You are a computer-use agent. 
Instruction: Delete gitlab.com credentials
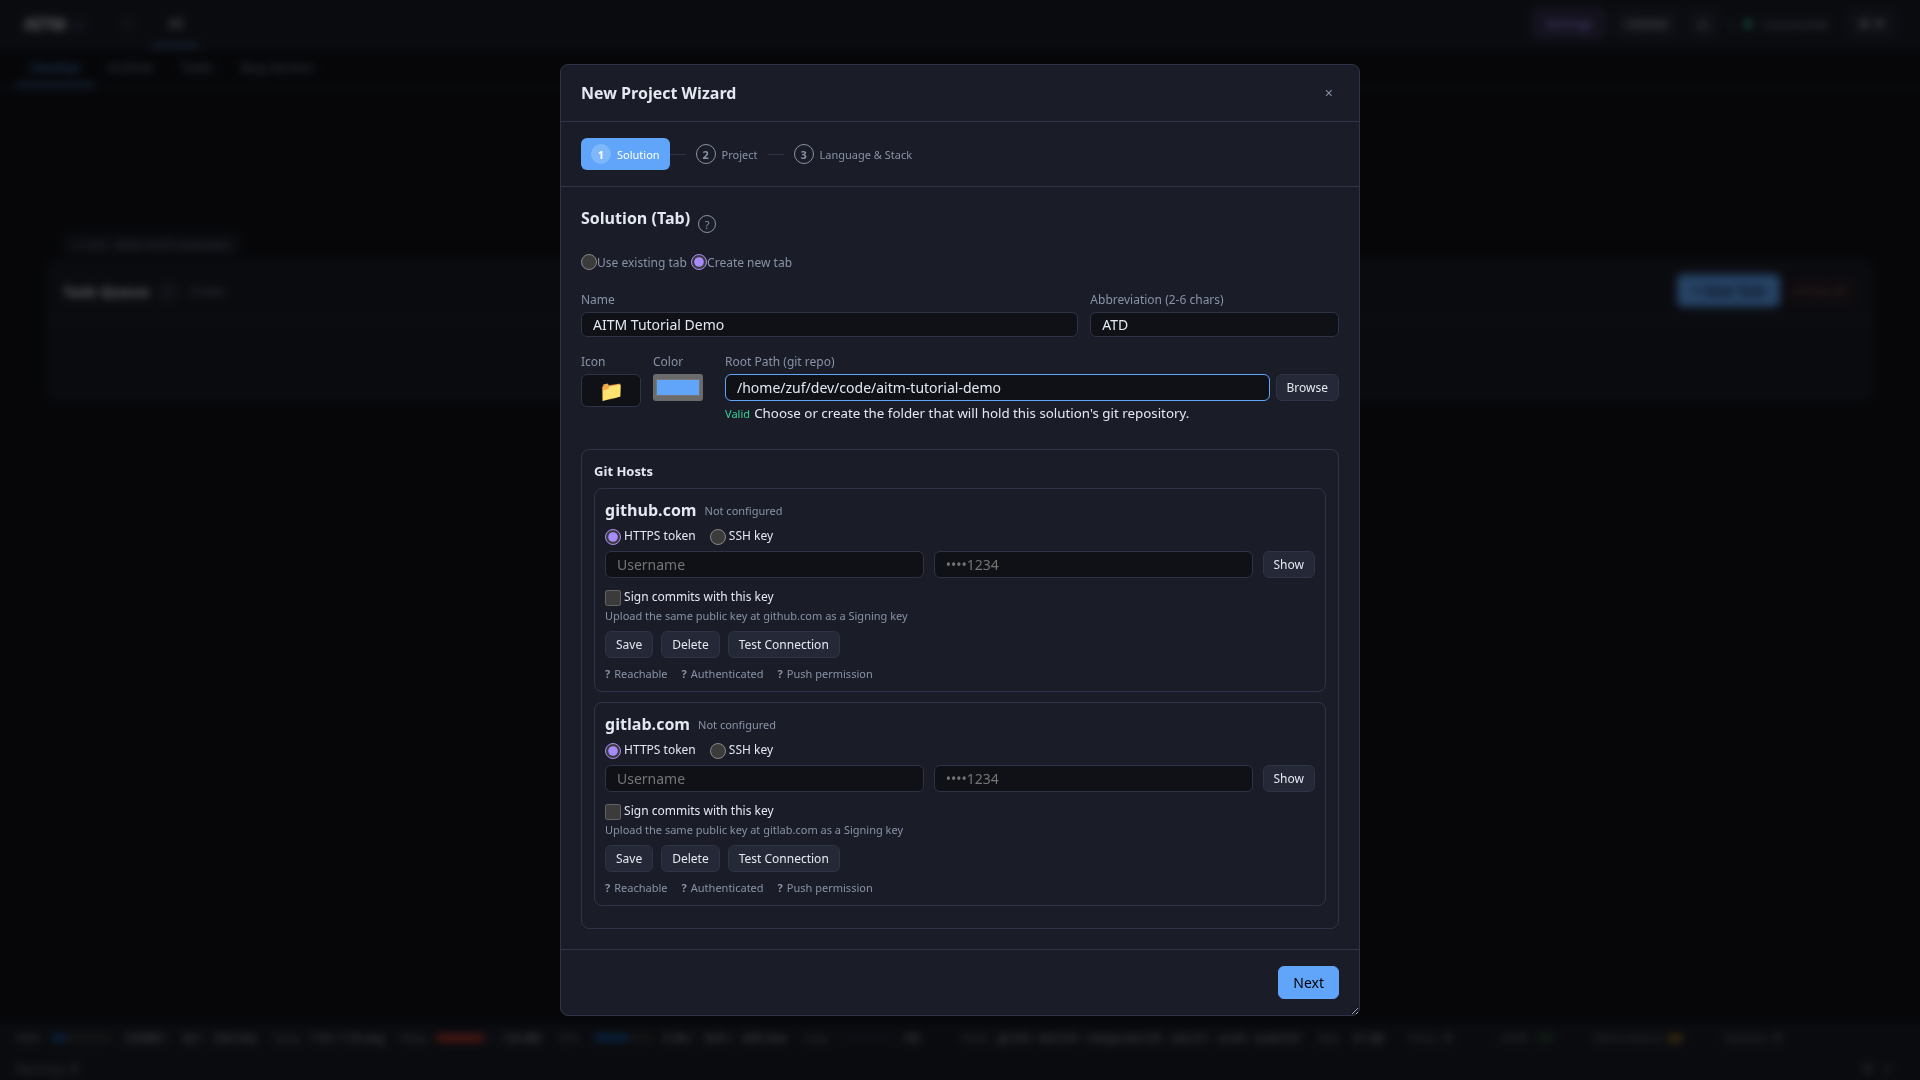[x=690, y=859]
